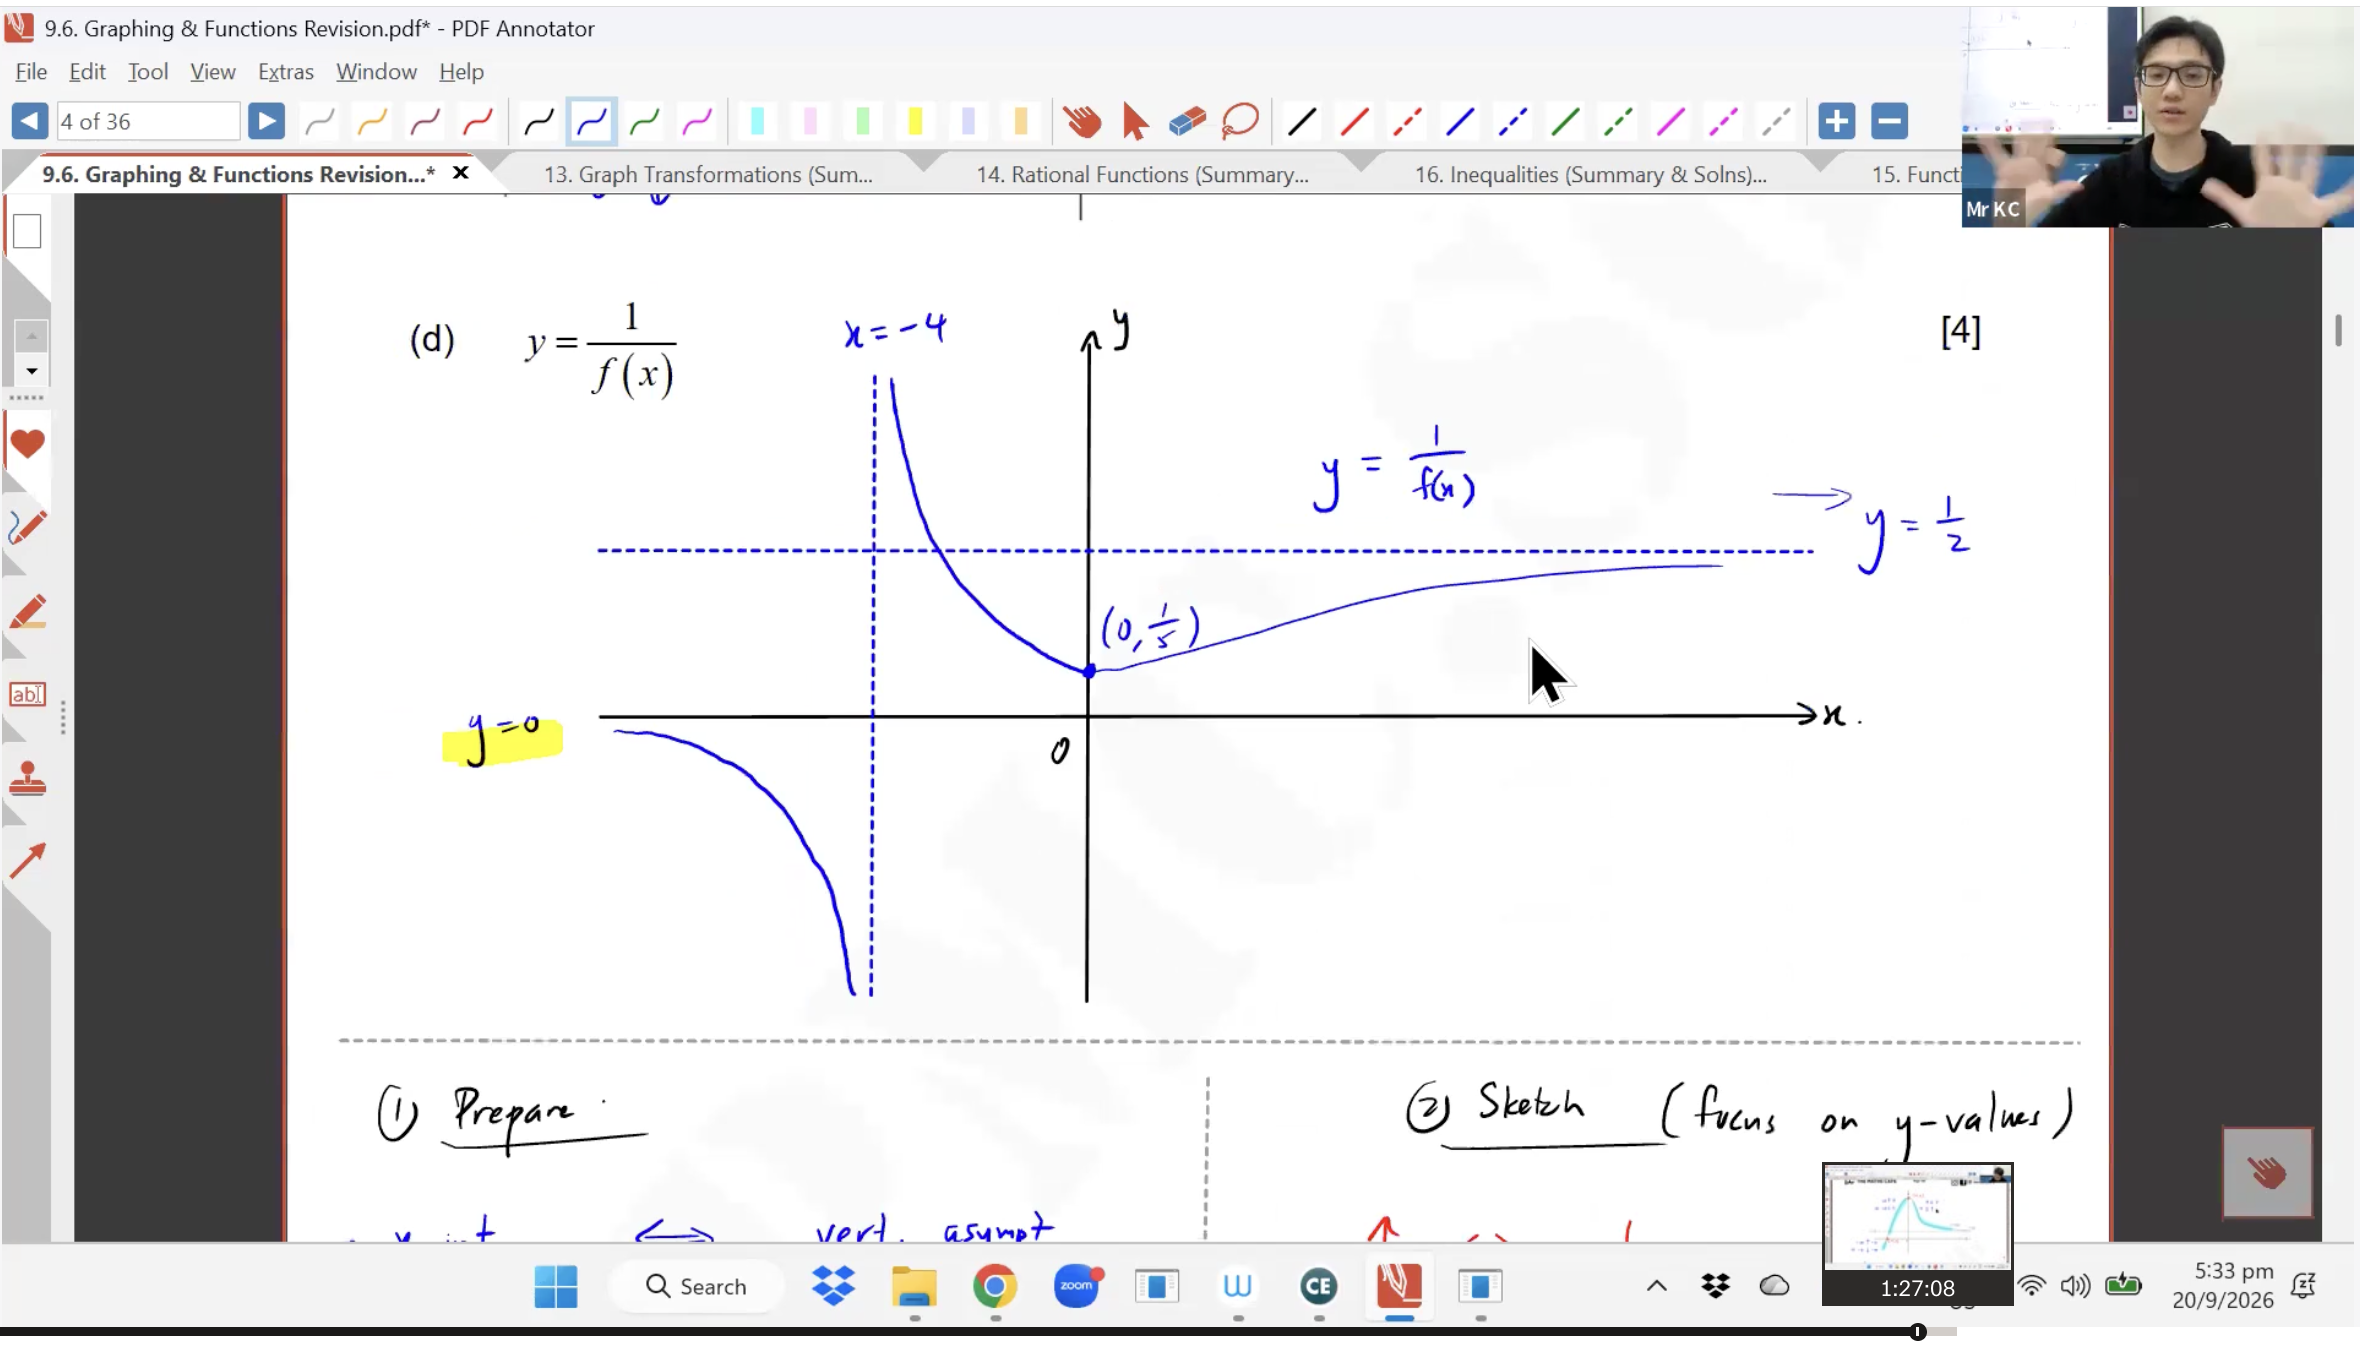The image size is (2360, 1348).
Task: Activate the pan hand tool
Action: (1082, 122)
